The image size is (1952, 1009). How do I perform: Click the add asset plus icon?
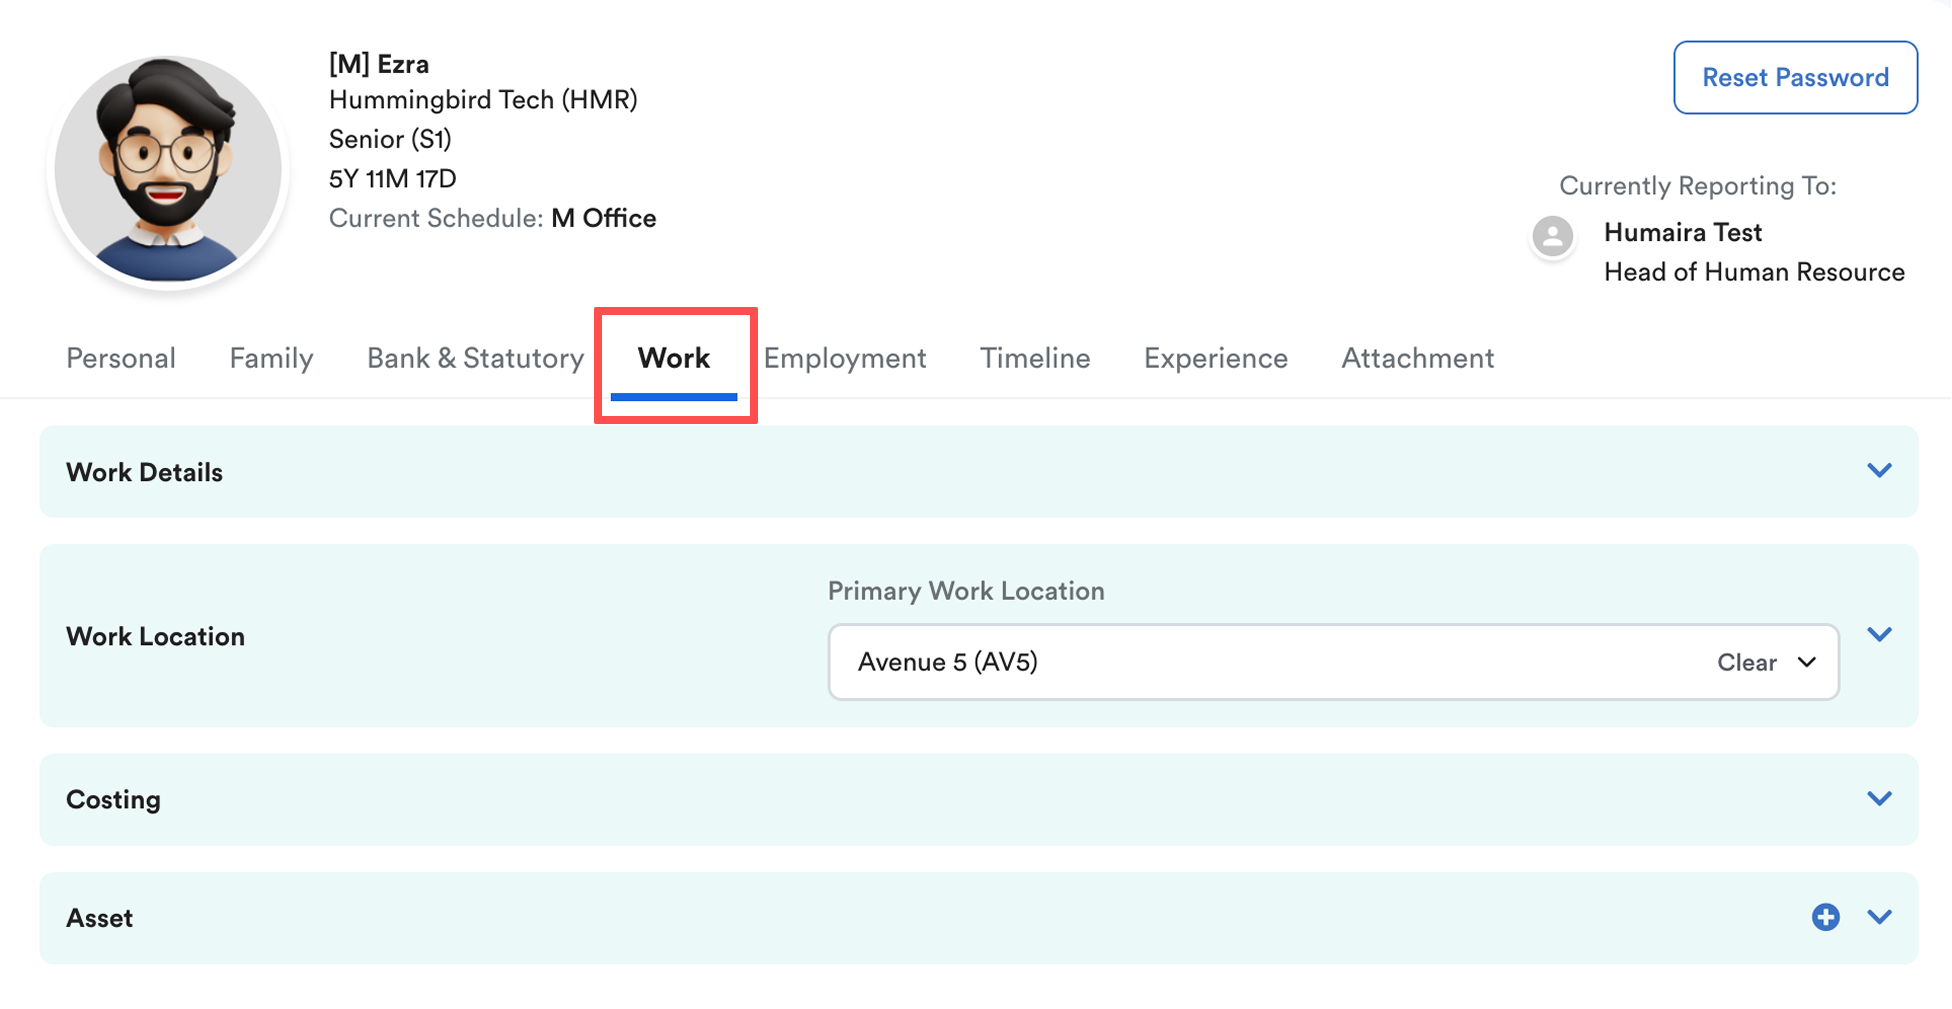point(1825,917)
